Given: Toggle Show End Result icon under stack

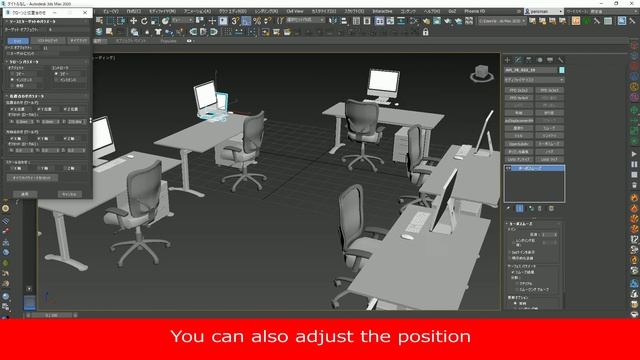Looking at the screenshot, I should tap(520, 209).
